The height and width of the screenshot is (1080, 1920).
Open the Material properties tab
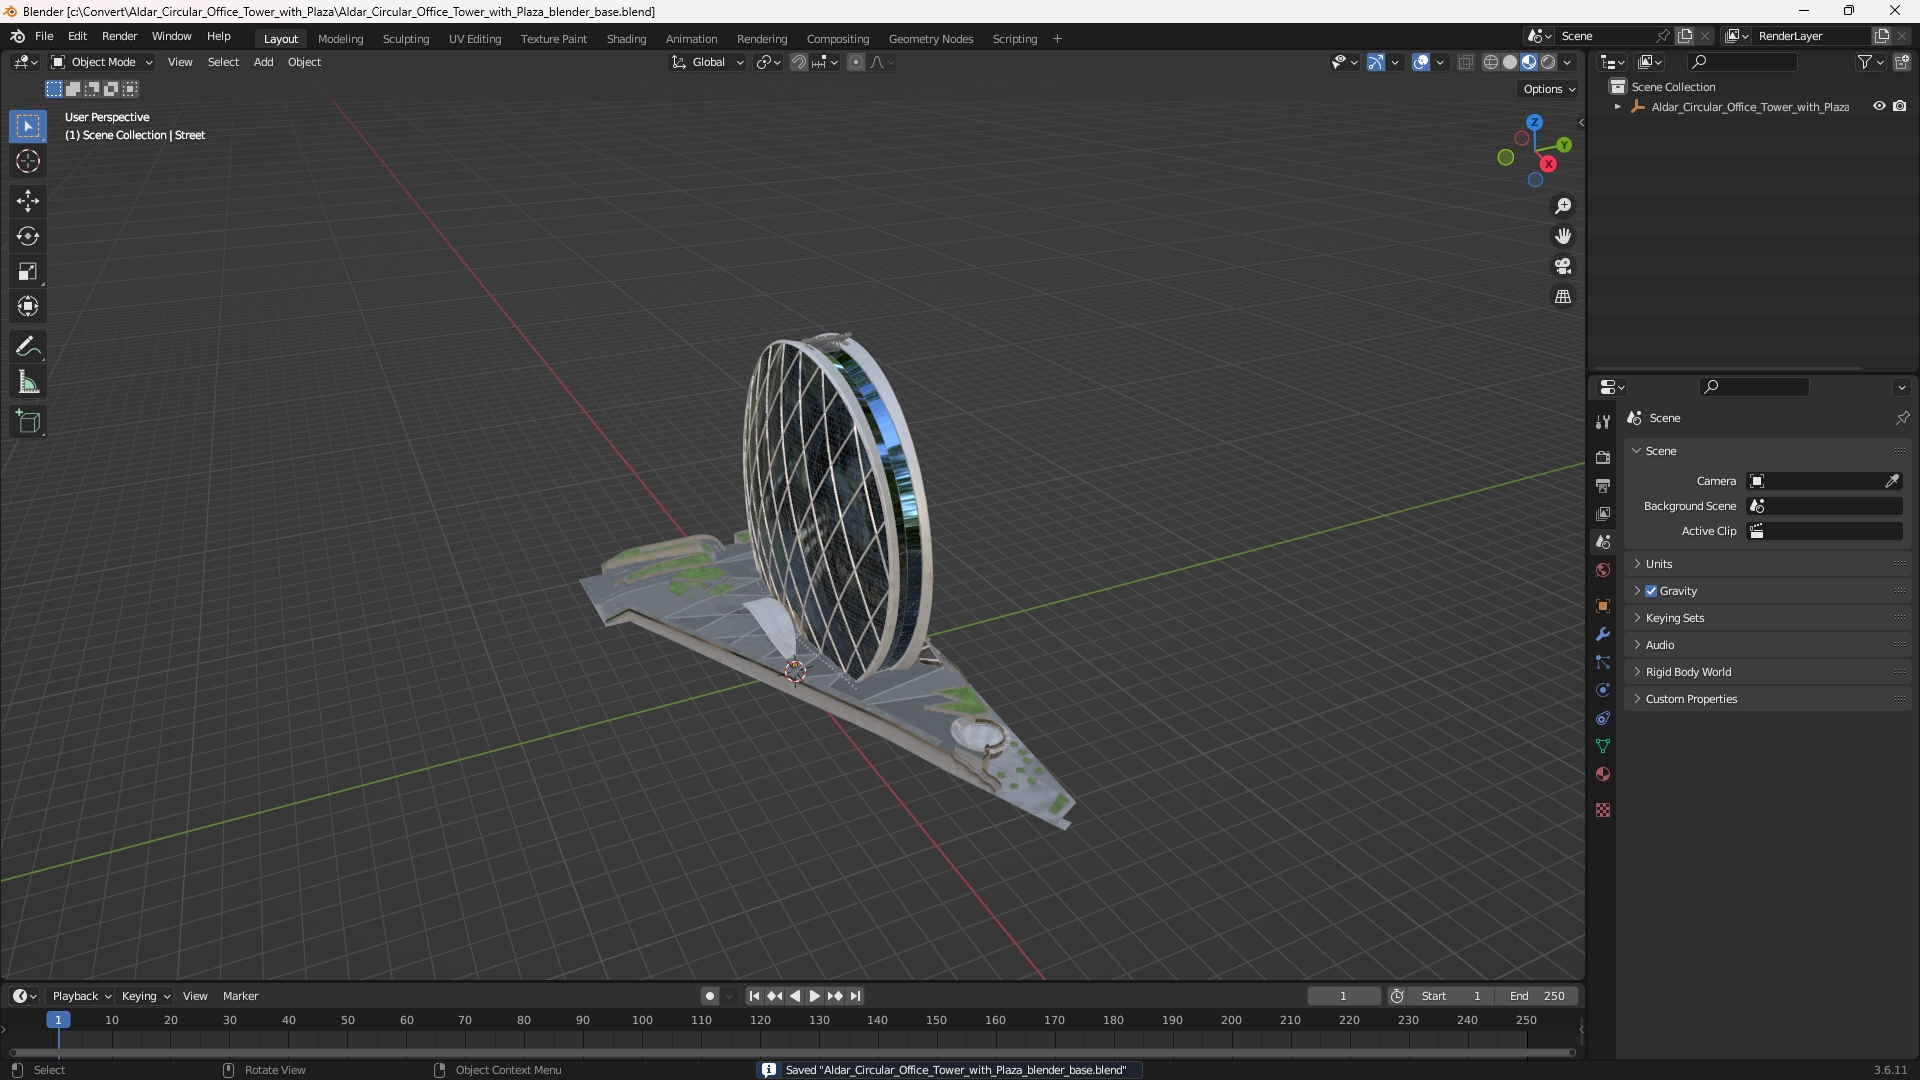click(1603, 774)
